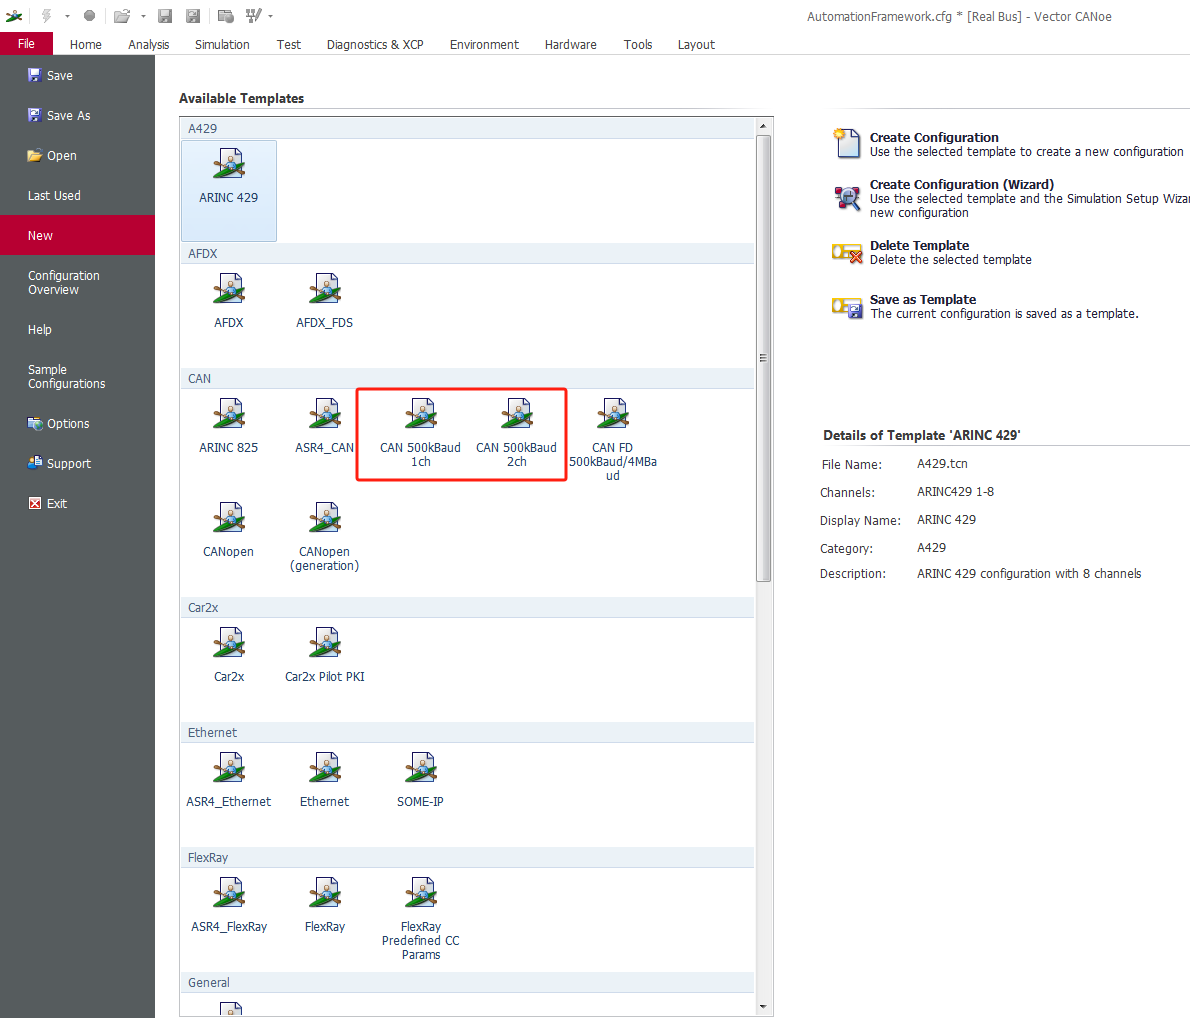Select the Ethernet template icon
1190x1018 pixels.
[325, 780]
